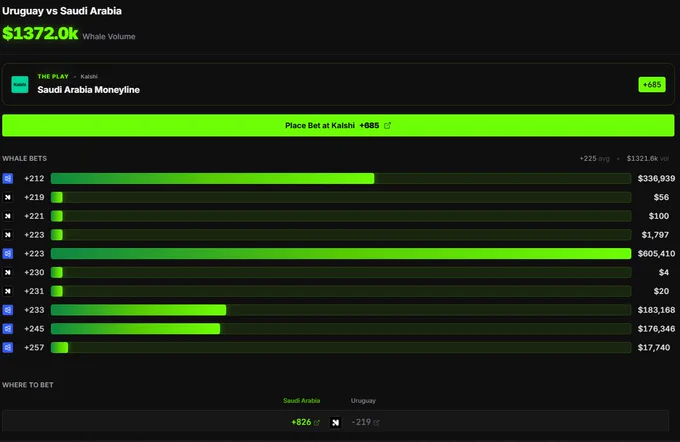Click the blue source icon in the +233 row

(x=8, y=310)
